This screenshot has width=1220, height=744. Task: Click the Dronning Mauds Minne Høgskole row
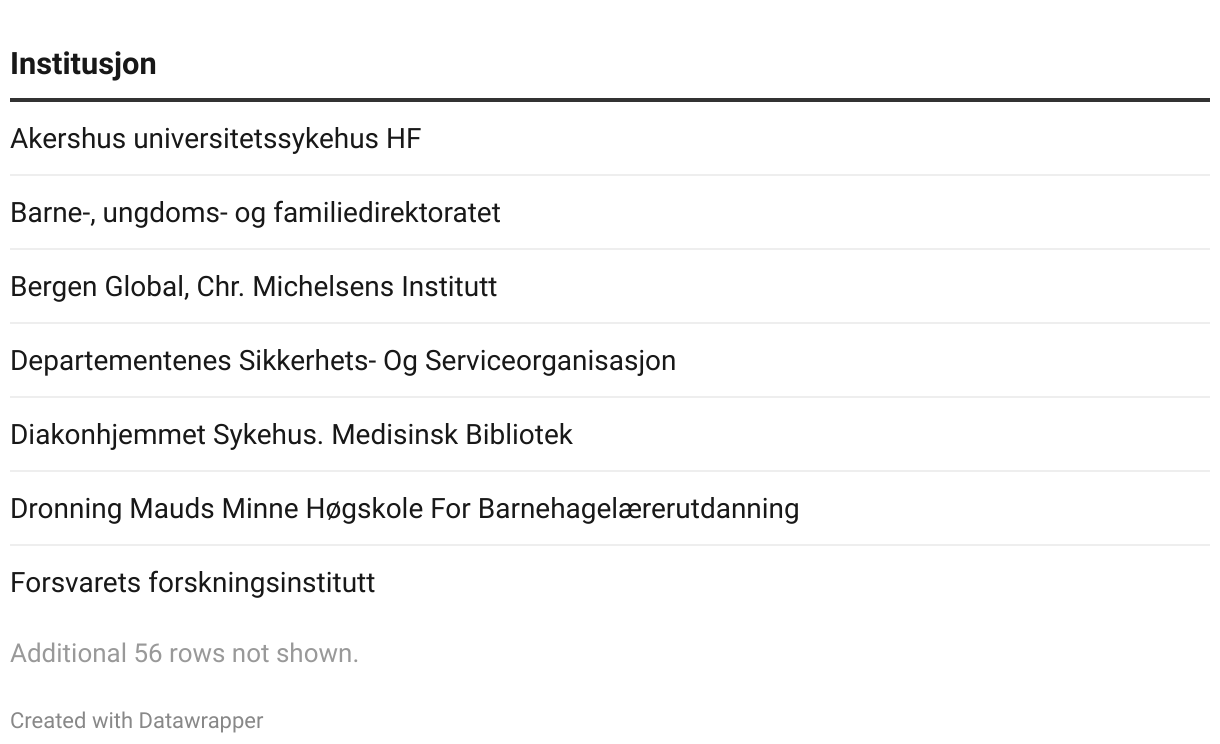click(404, 509)
